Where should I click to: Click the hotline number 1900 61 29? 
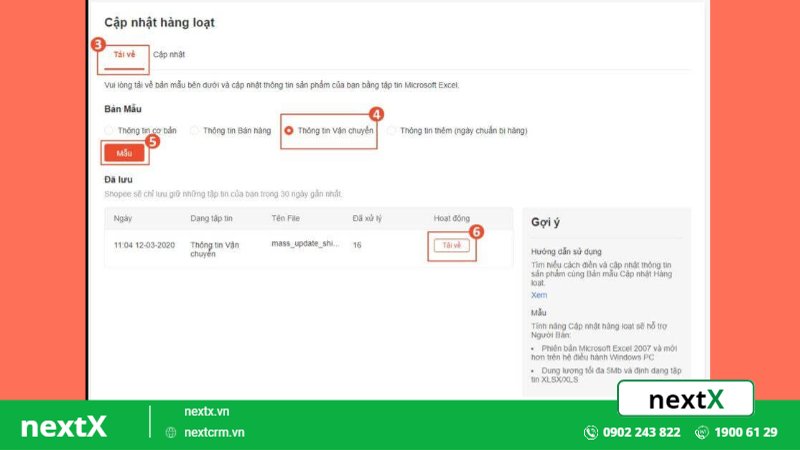[746, 433]
